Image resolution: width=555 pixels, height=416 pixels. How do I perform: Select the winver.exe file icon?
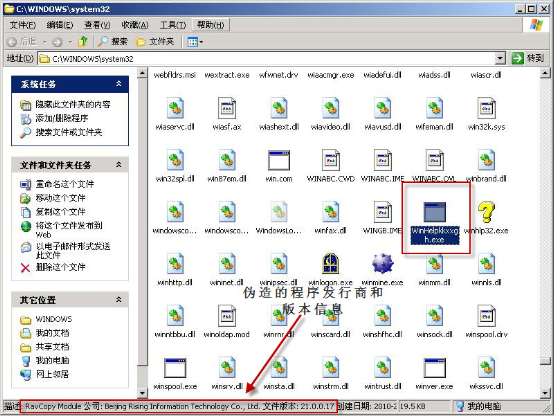(435, 368)
